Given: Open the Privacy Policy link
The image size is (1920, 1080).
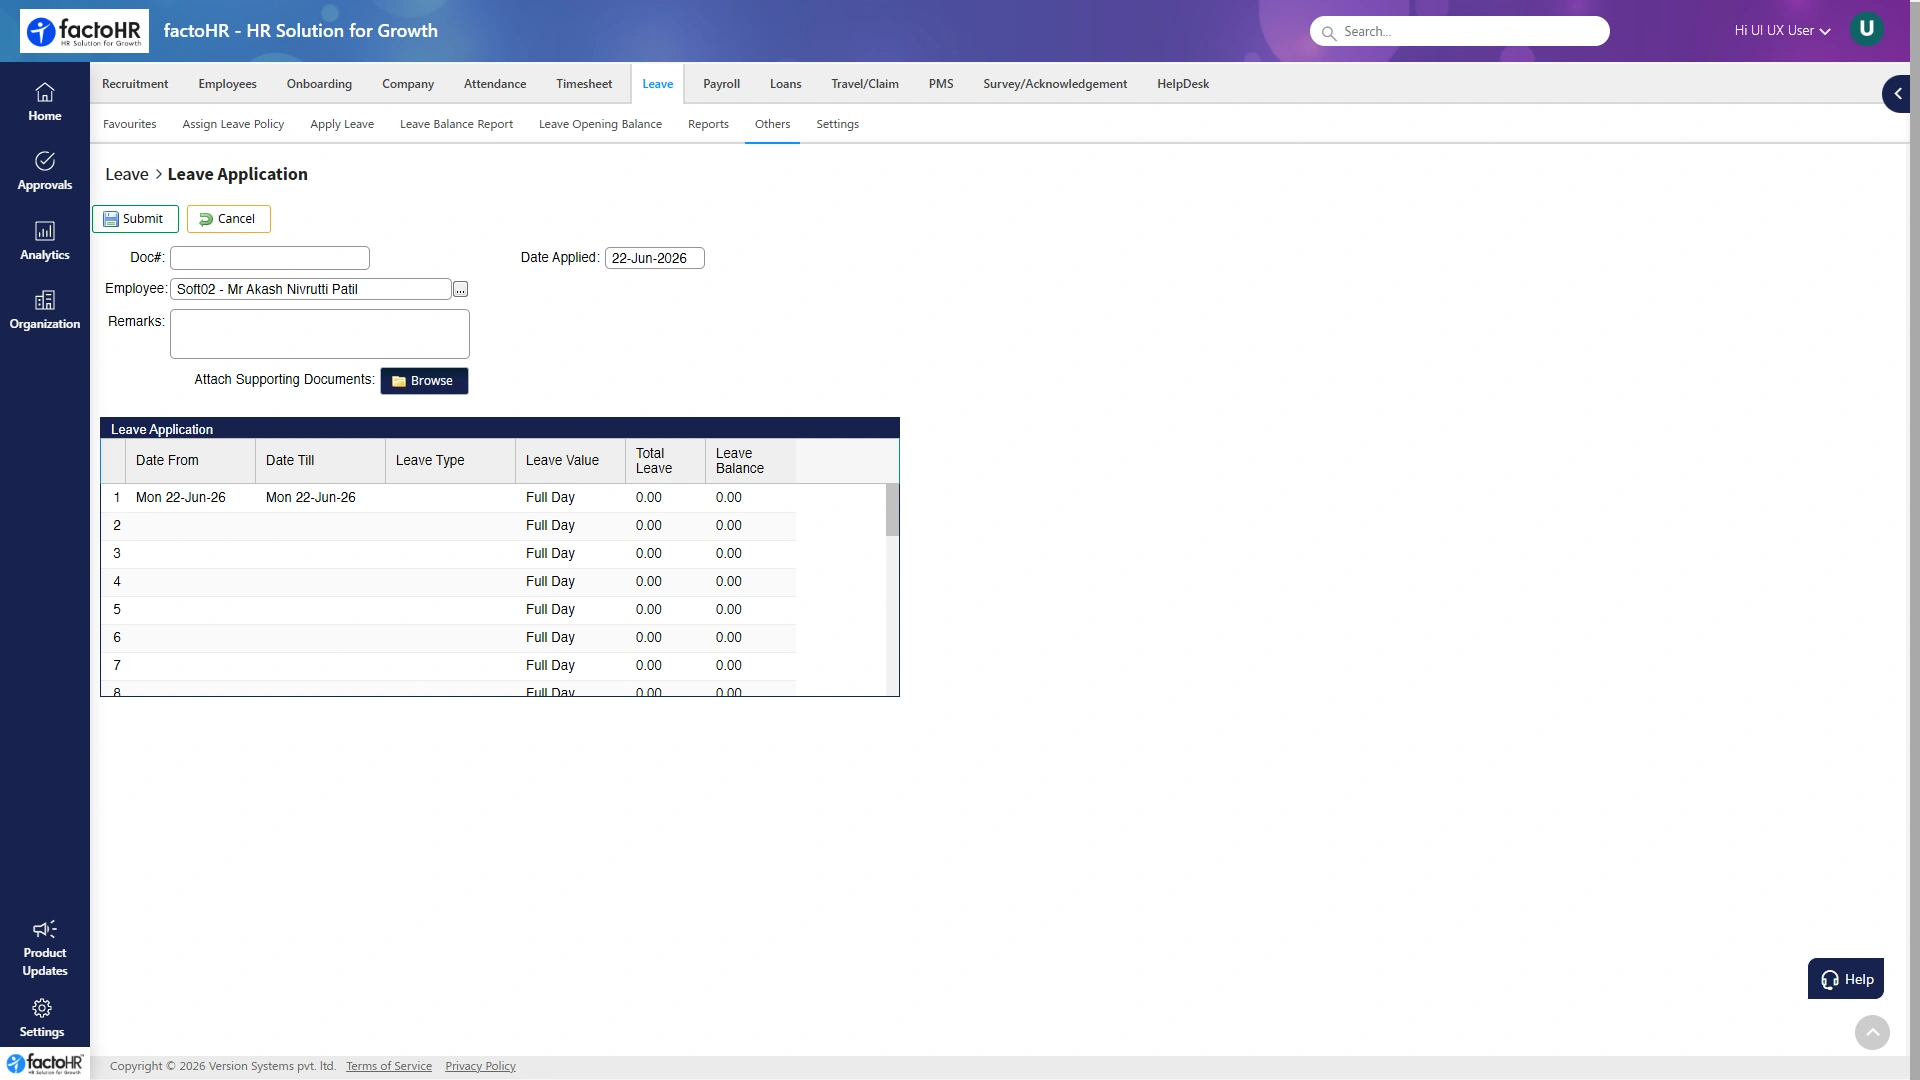Looking at the screenshot, I should [x=480, y=1066].
